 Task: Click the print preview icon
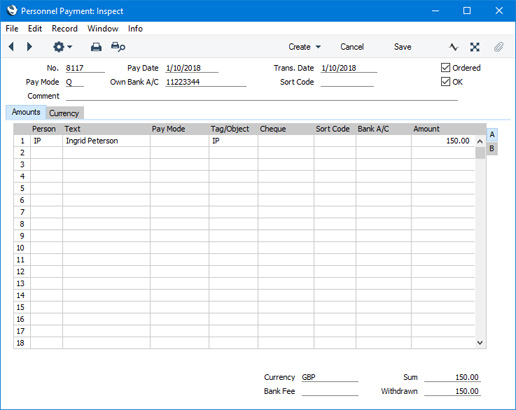coord(118,47)
